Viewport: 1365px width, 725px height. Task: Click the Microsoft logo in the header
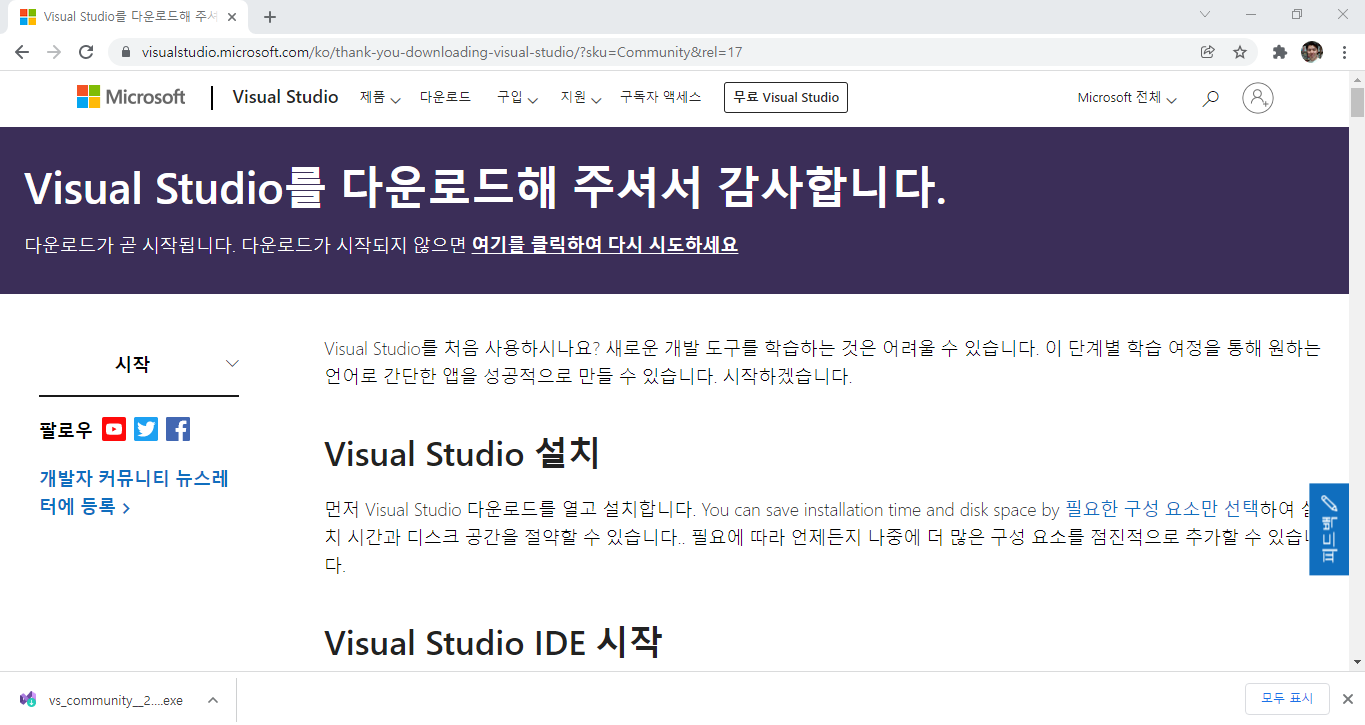(x=130, y=97)
